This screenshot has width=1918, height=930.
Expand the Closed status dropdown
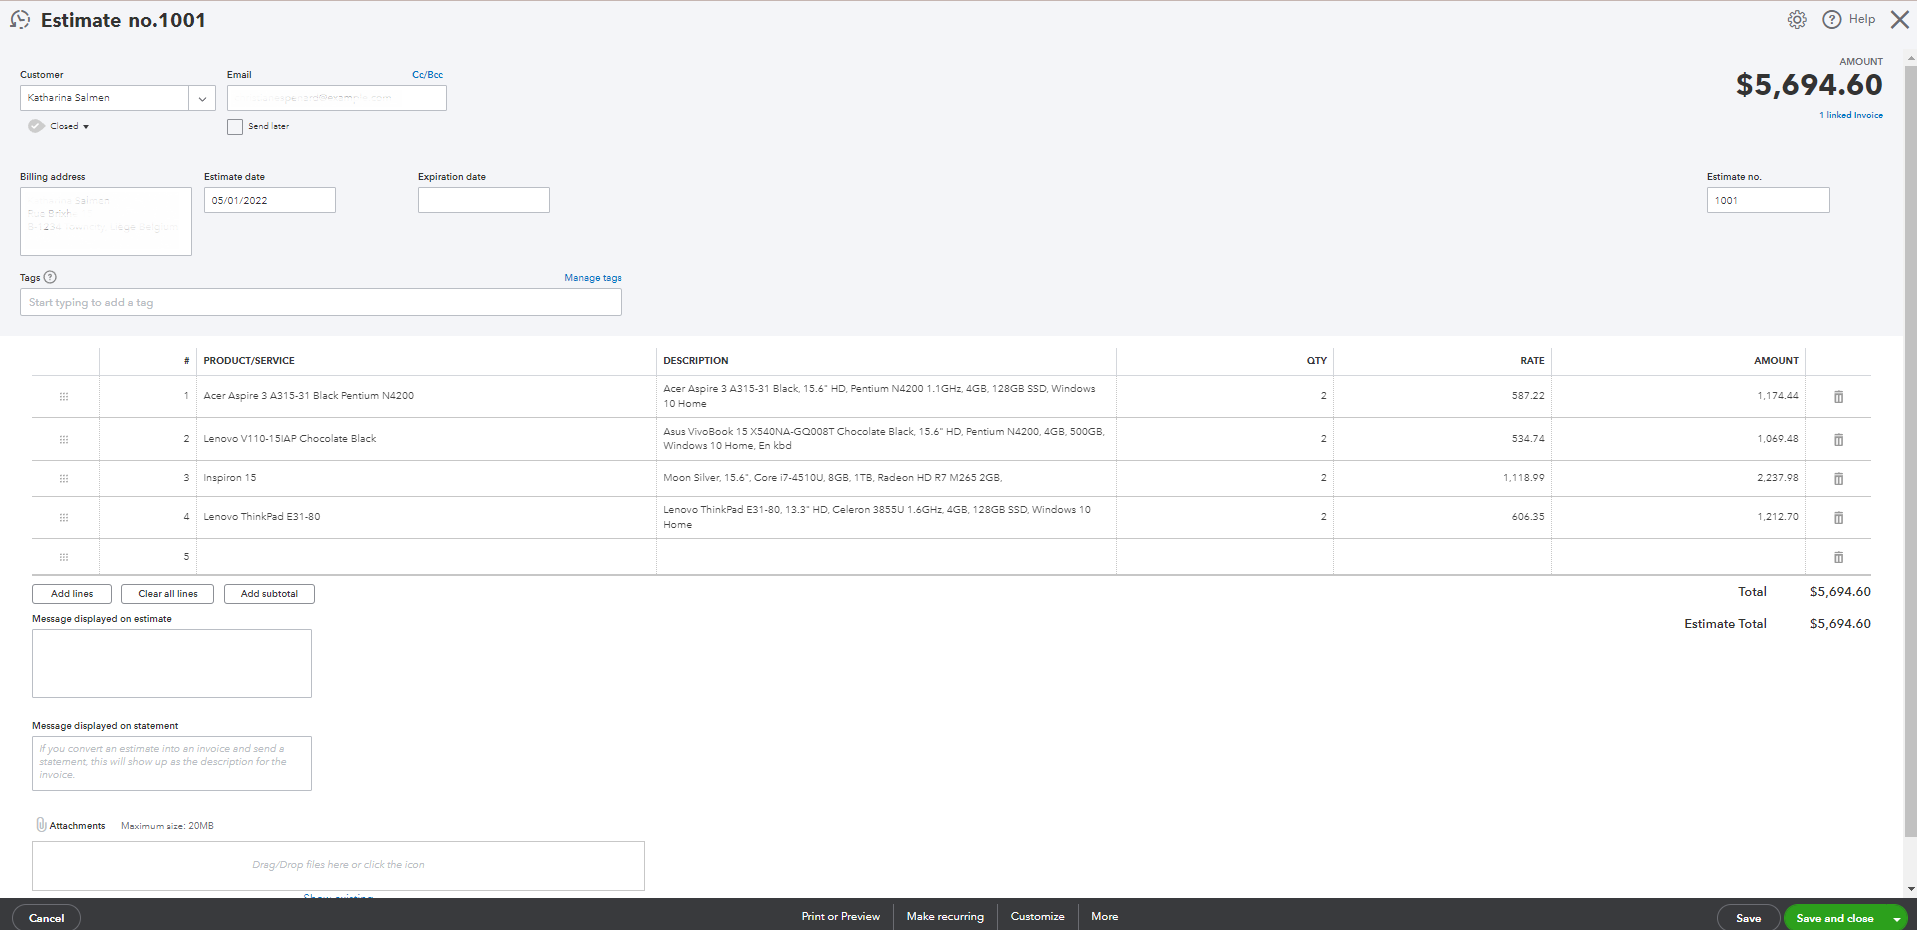tap(86, 127)
